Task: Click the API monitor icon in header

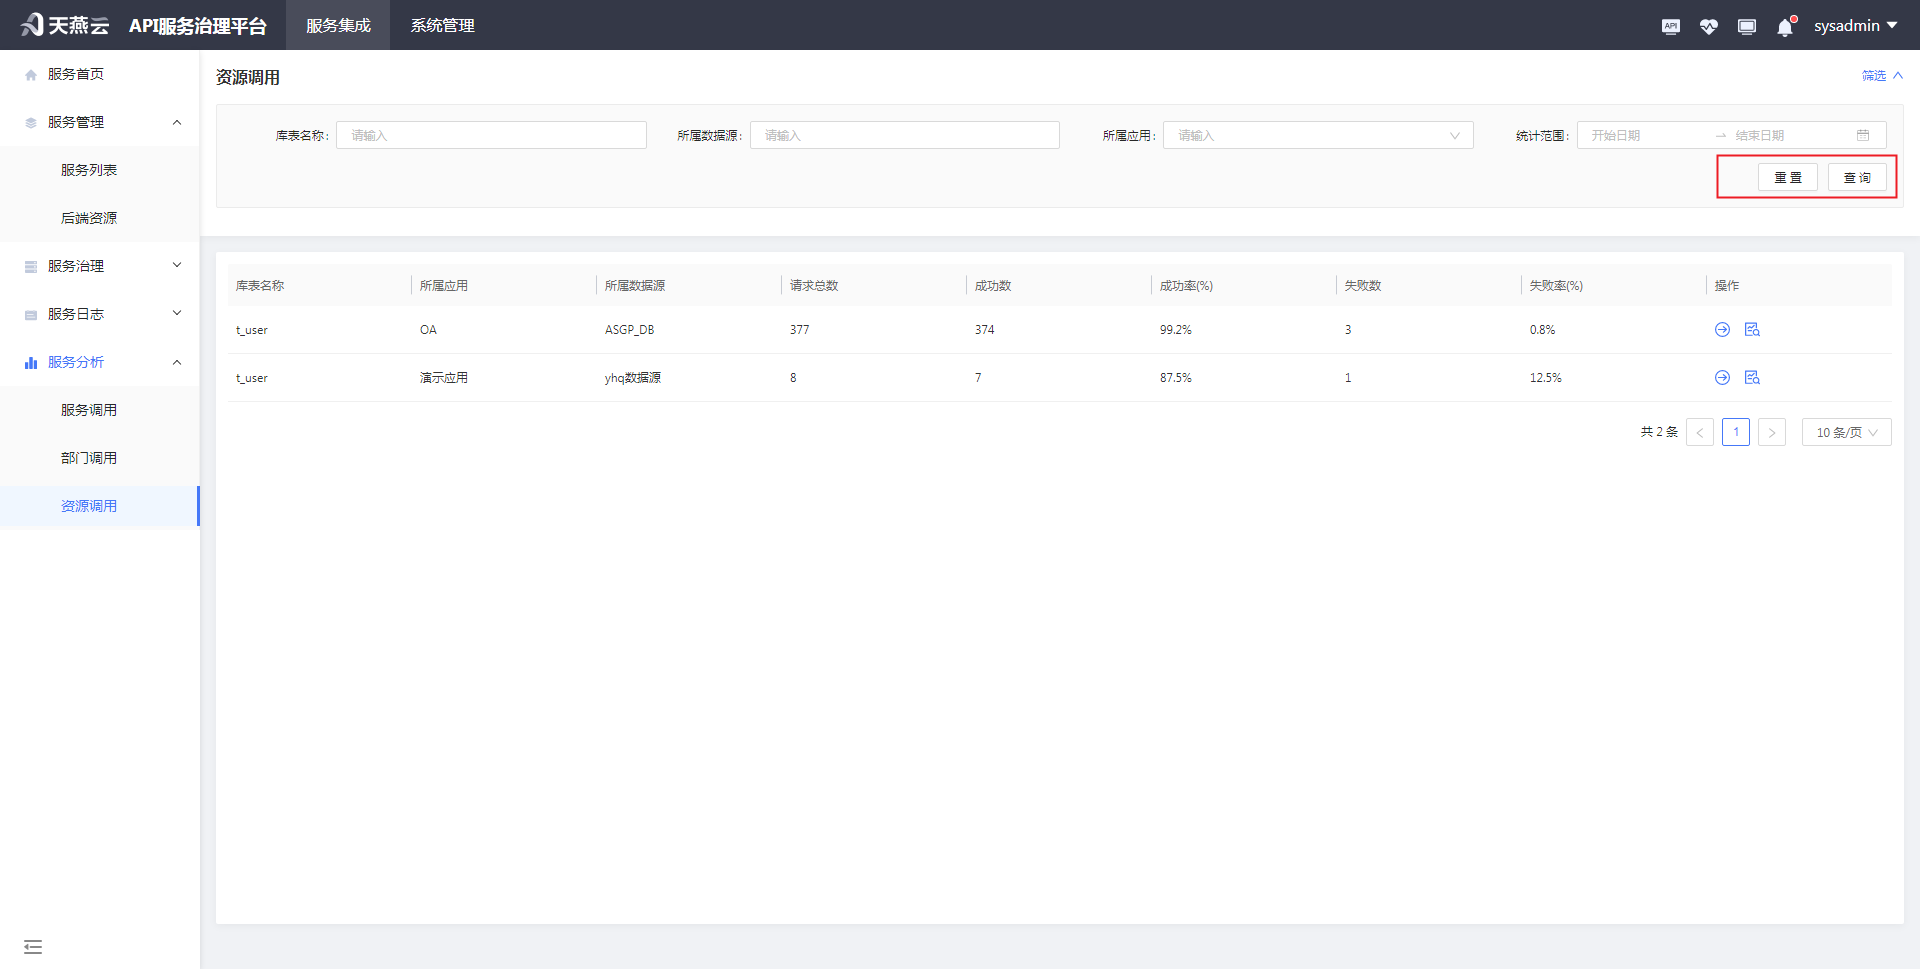Action: tap(1670, 27)
